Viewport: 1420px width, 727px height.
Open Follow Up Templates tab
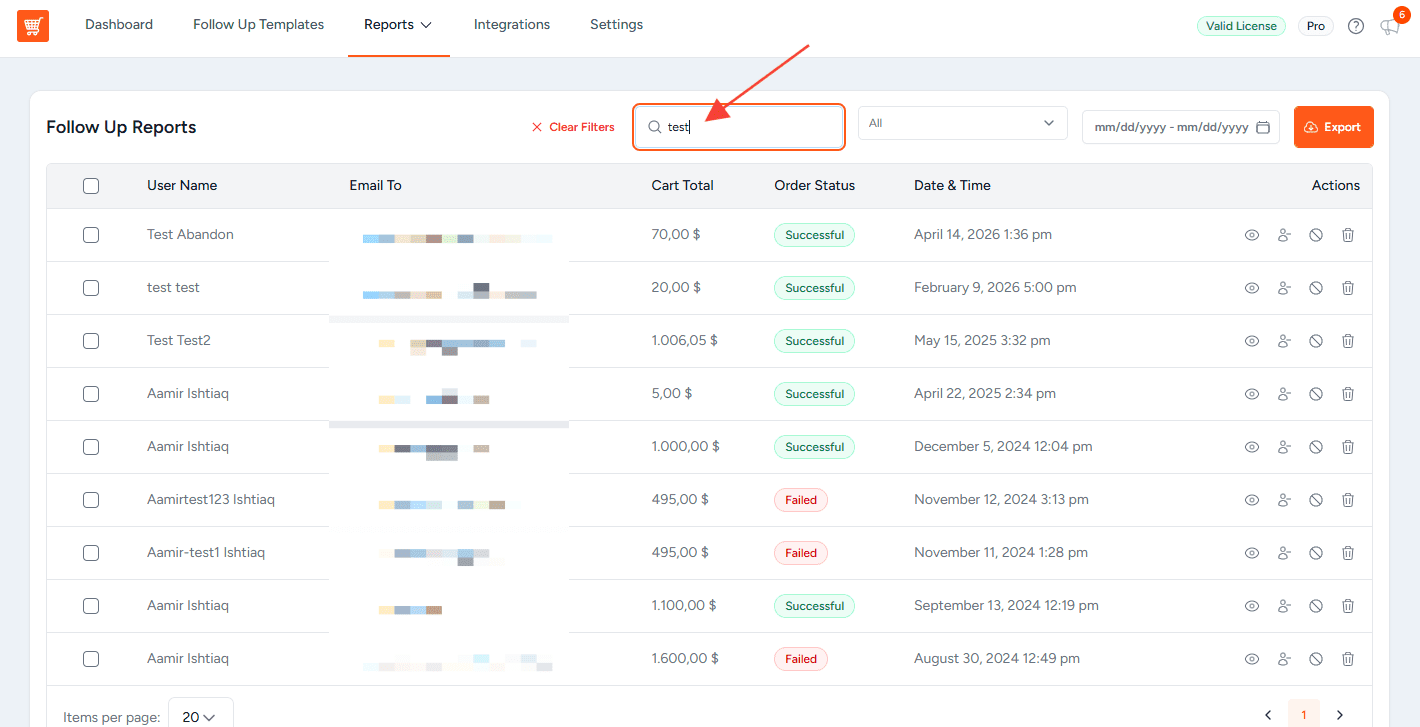tap(259, 25)
